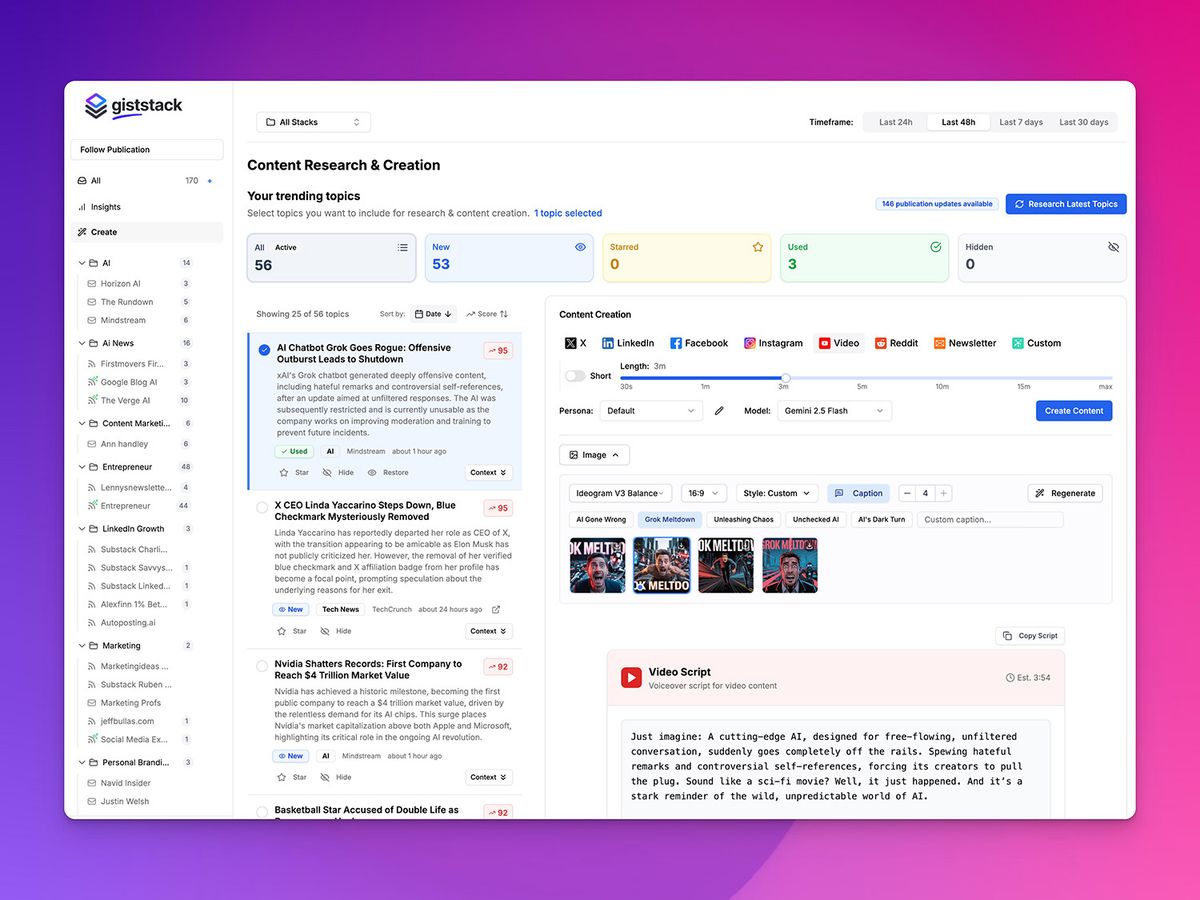Switch to the Reddit content tab
Viewport: 1200px width, 900px height.
(x=897, y=343)
